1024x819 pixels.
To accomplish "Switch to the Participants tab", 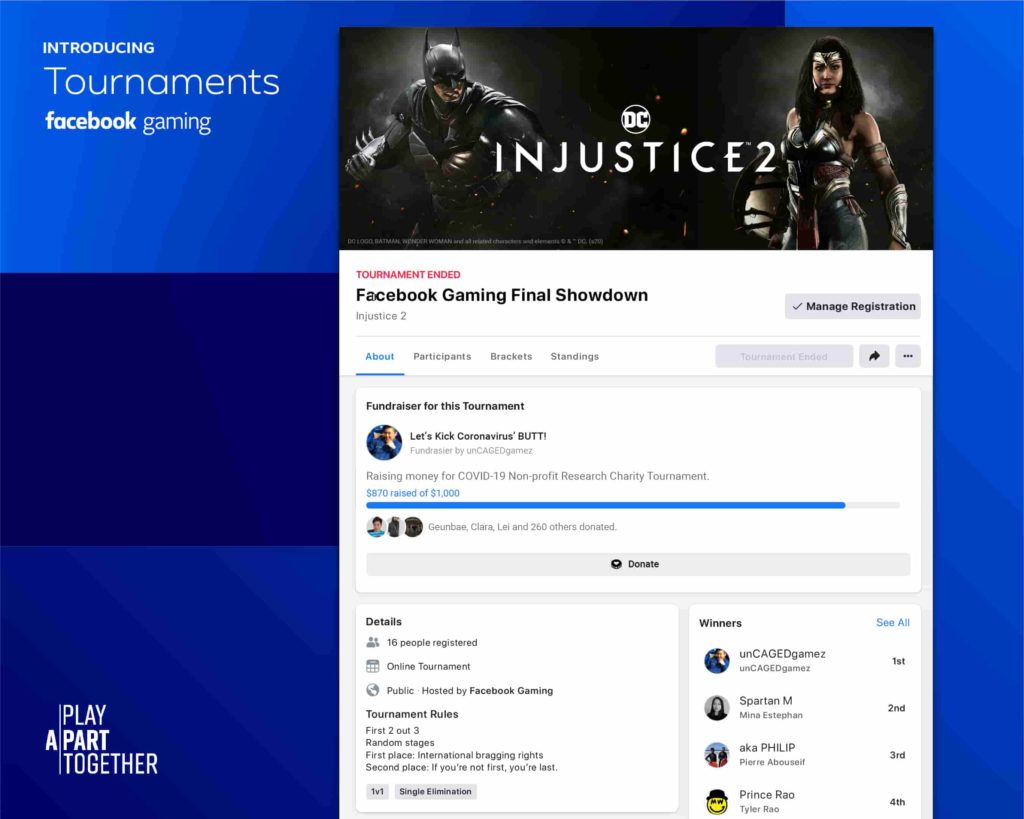I will click(x=442, y=356).
